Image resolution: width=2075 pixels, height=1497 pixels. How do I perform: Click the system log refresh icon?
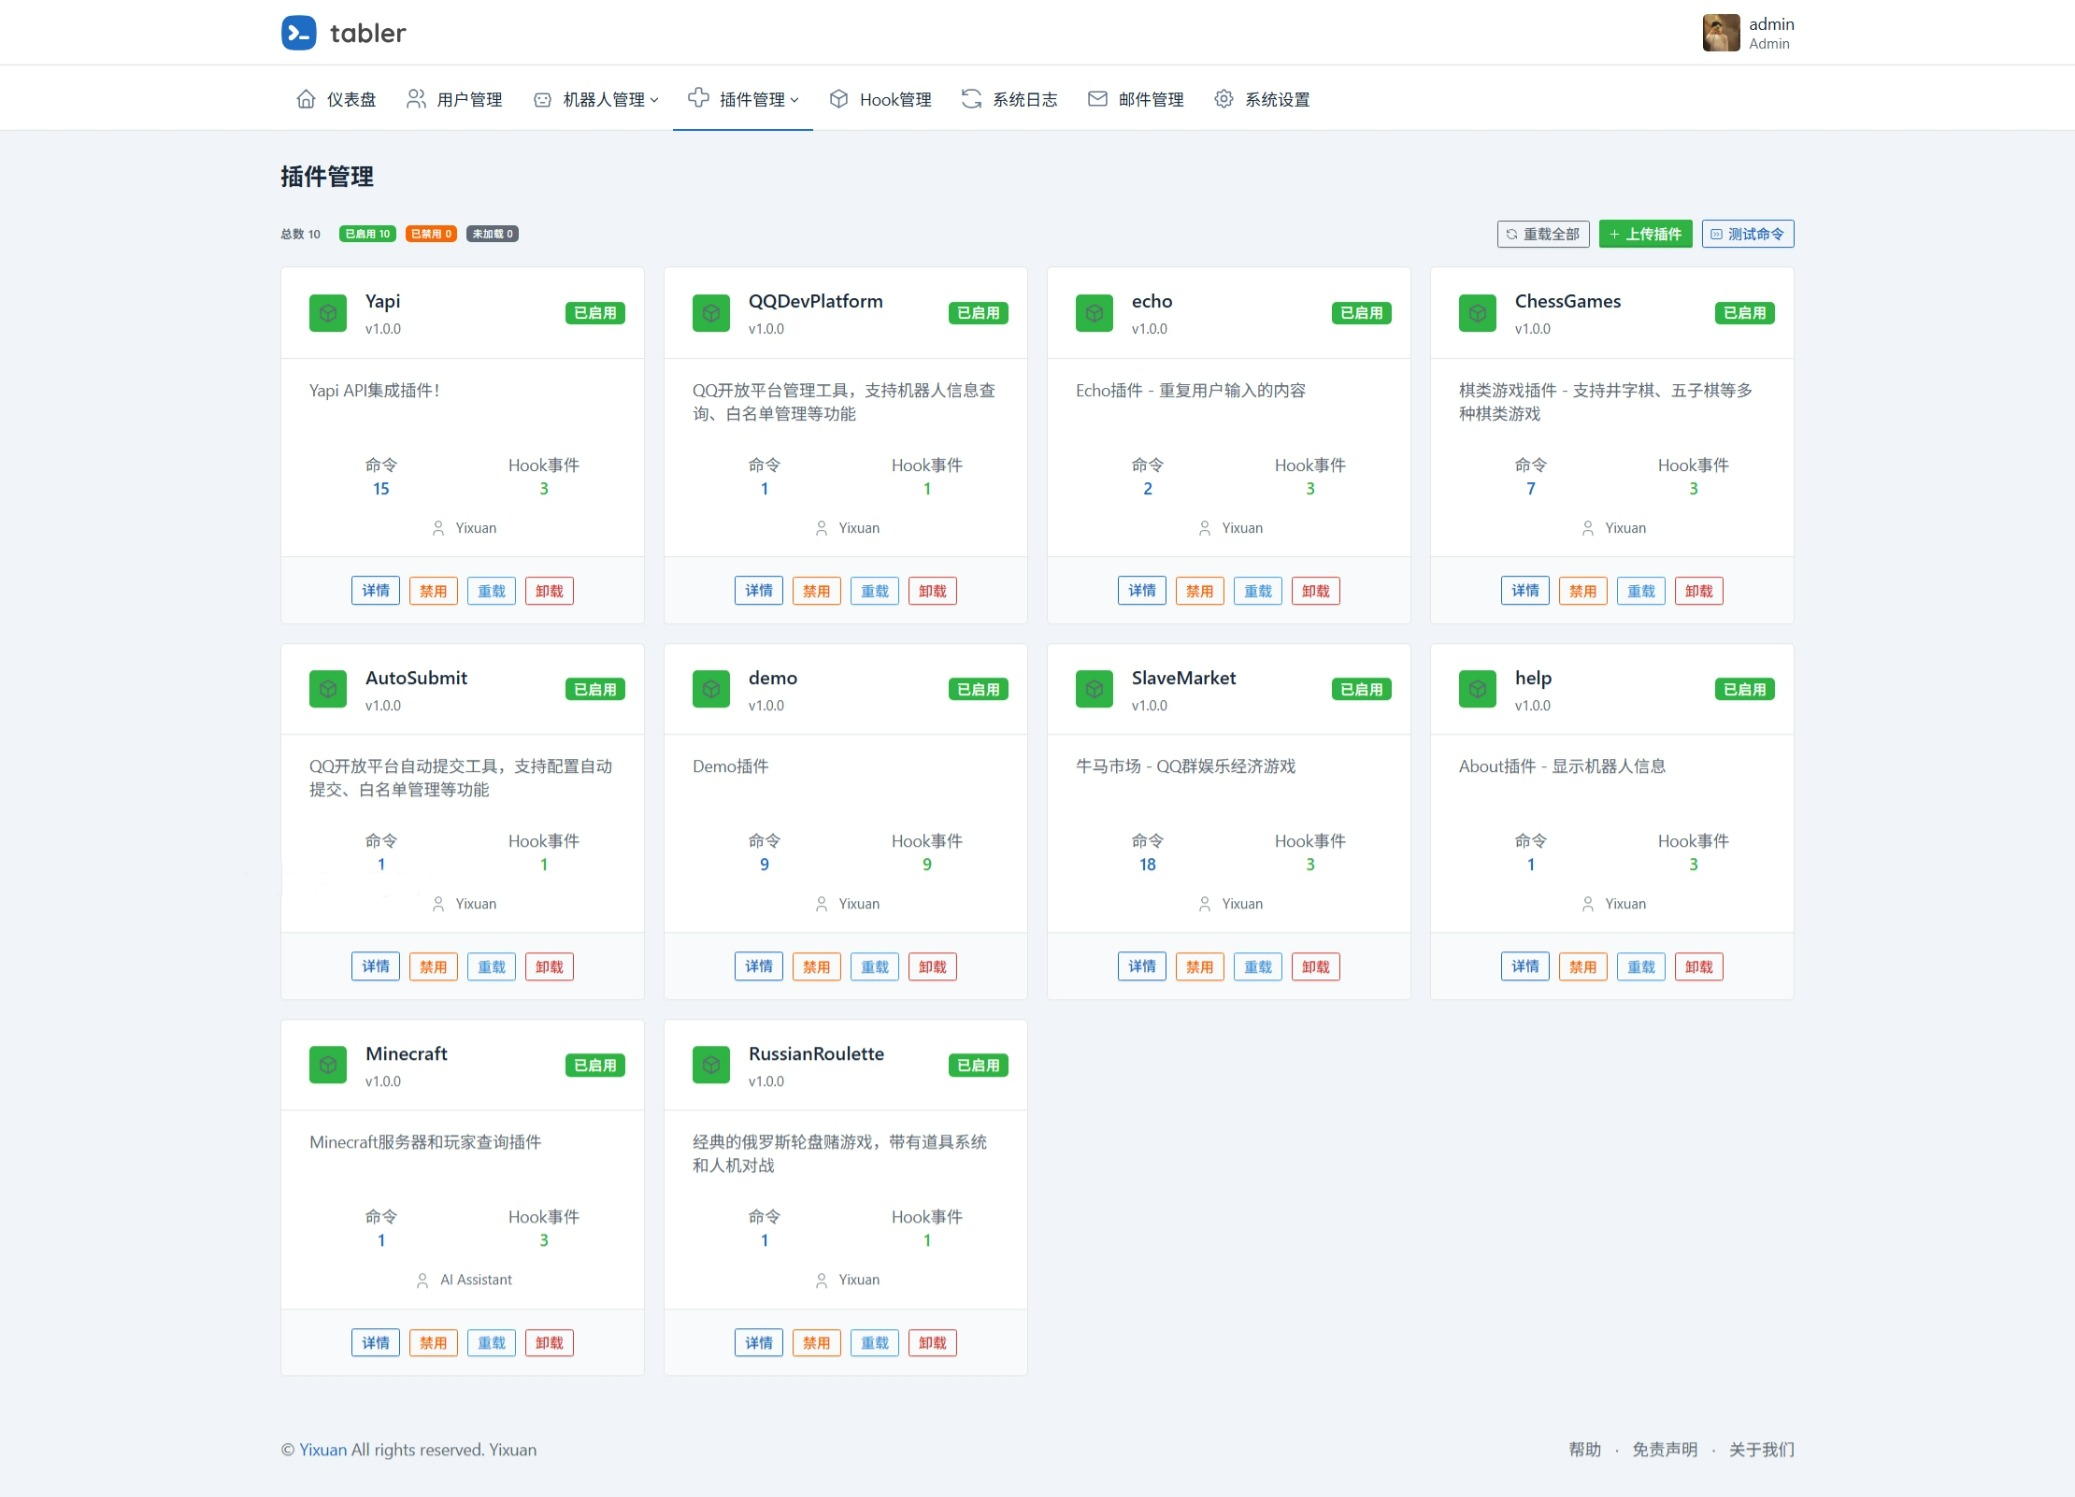[x=971, y=99]
